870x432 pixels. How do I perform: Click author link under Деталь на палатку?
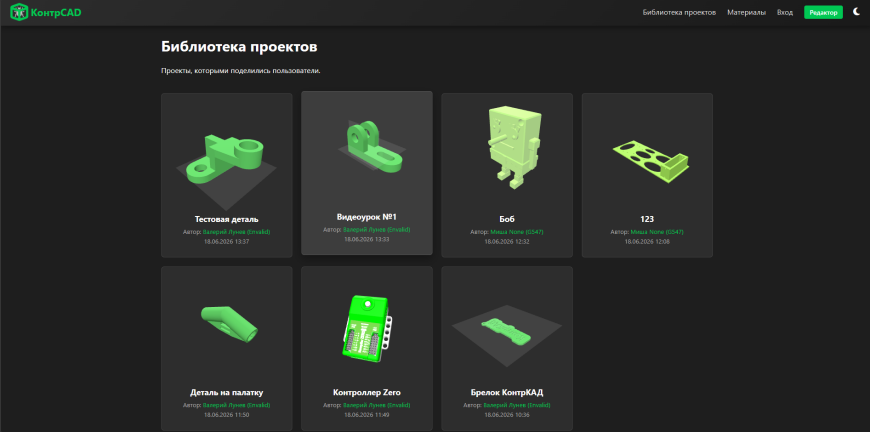[x=236, y=405]
